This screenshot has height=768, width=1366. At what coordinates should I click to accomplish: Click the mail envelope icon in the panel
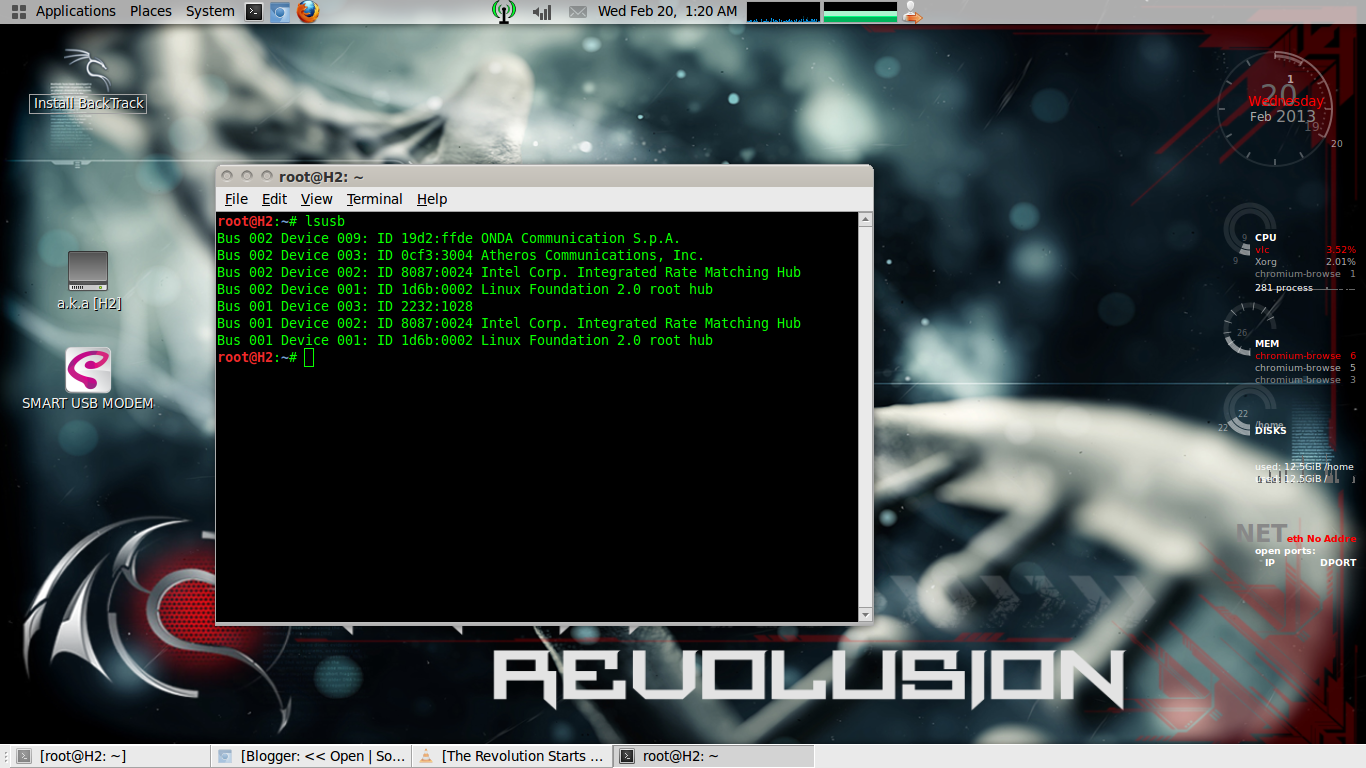[x=577, y=12]
